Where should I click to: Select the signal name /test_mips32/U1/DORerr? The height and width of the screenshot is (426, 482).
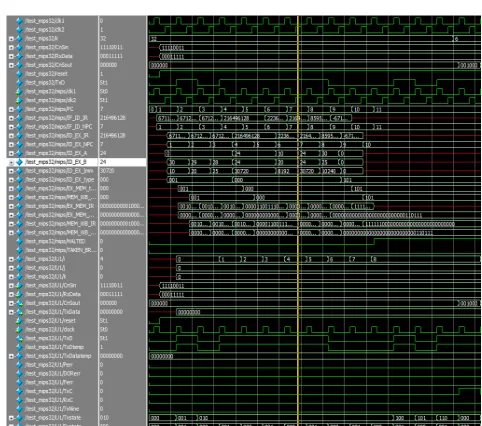[53, 374]
